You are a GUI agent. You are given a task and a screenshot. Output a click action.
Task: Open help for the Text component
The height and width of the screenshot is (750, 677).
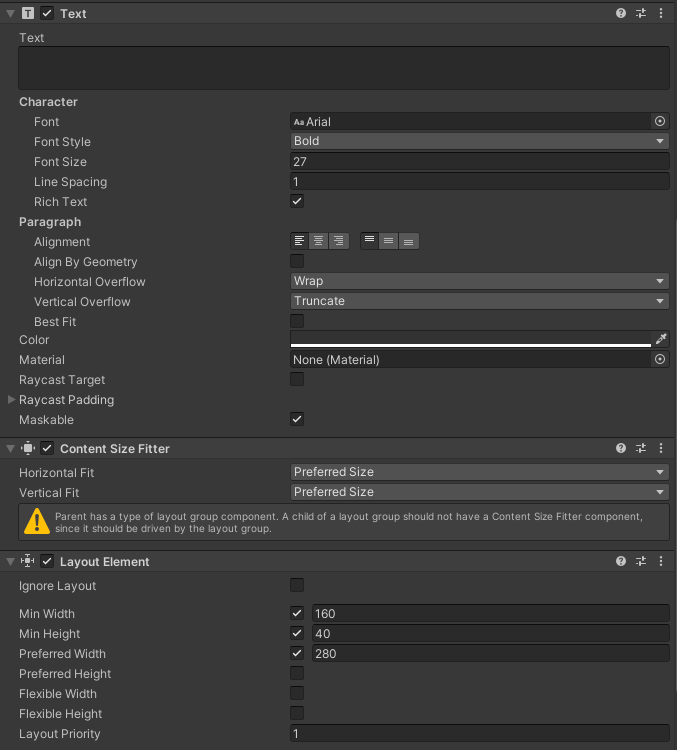coord(621,13)
